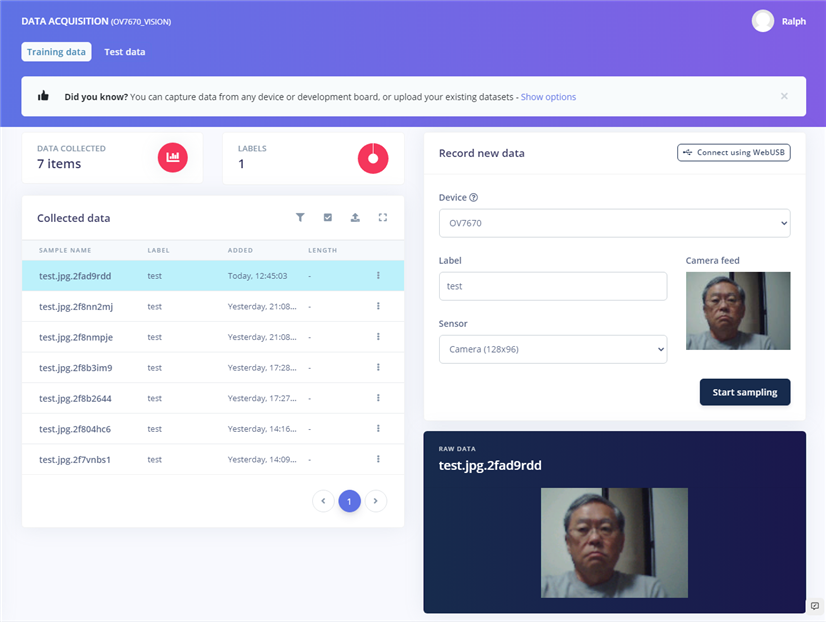Click Connect using WebUSB button
The height and width of the screenshot is (622, 826).
(734, 153)
